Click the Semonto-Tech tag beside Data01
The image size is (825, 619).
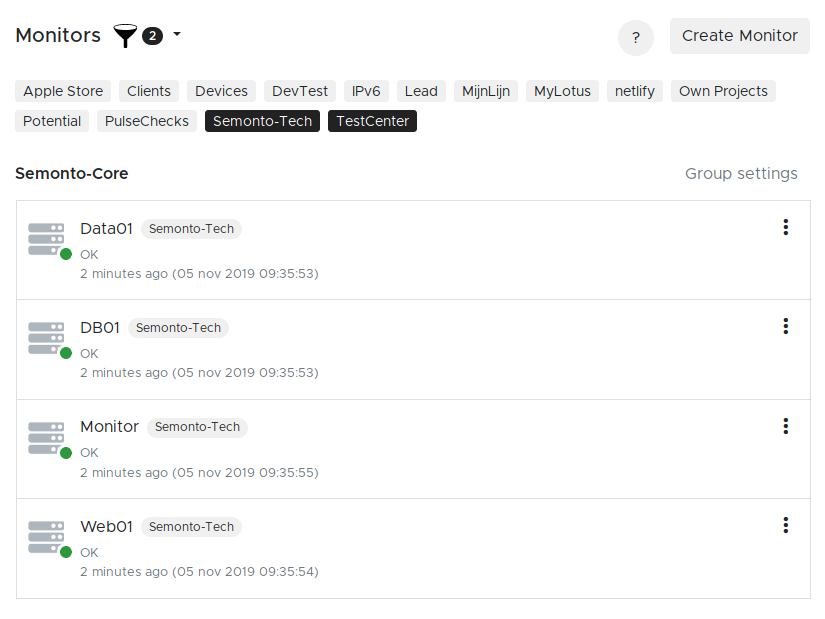[x=191, y=229]
